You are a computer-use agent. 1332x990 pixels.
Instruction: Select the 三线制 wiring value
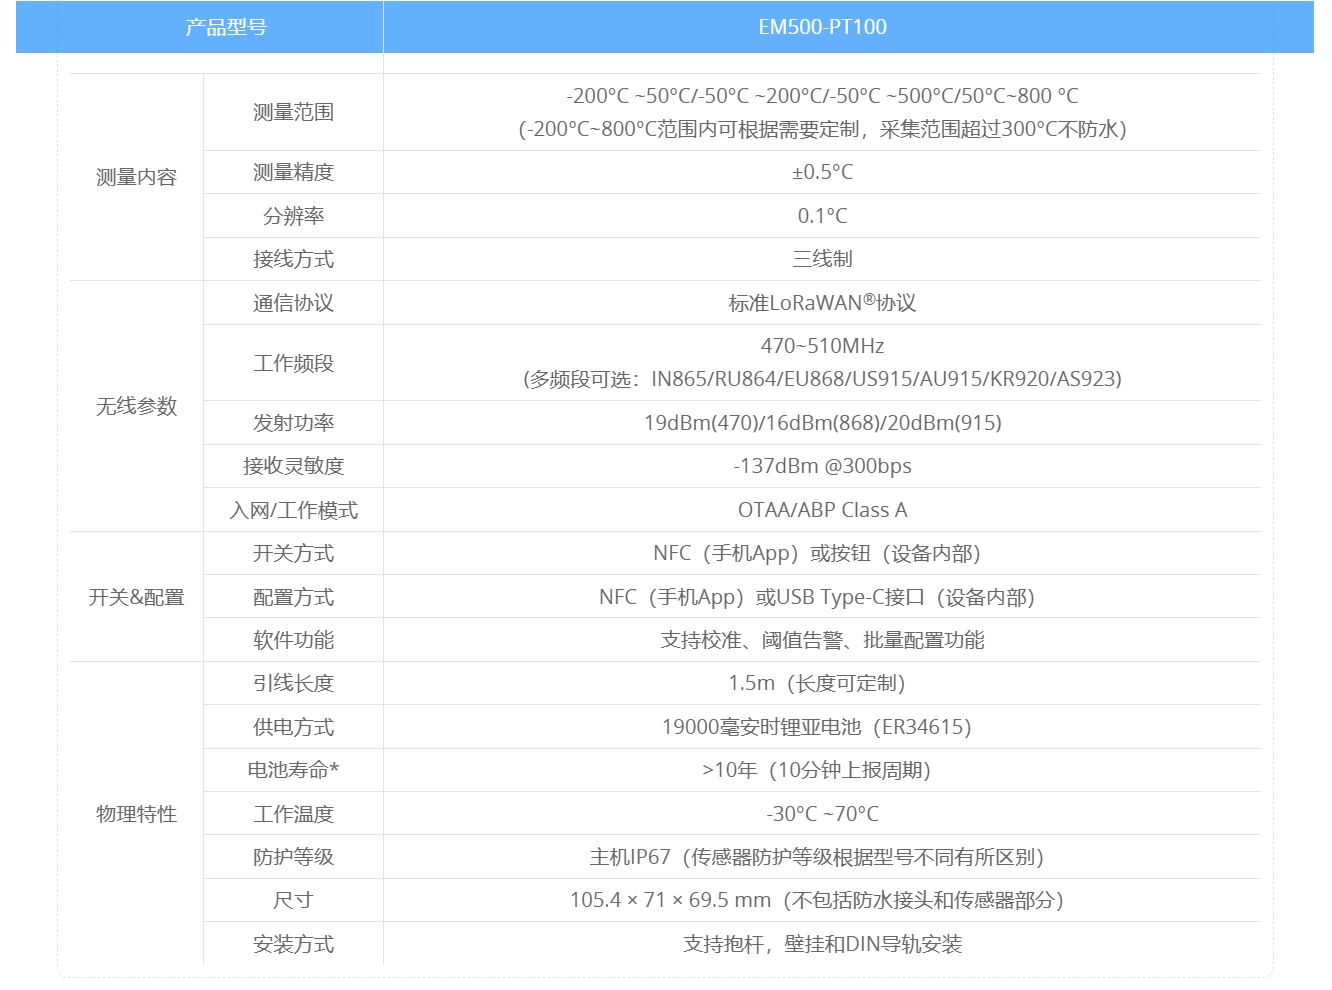[x=822, y=259]
